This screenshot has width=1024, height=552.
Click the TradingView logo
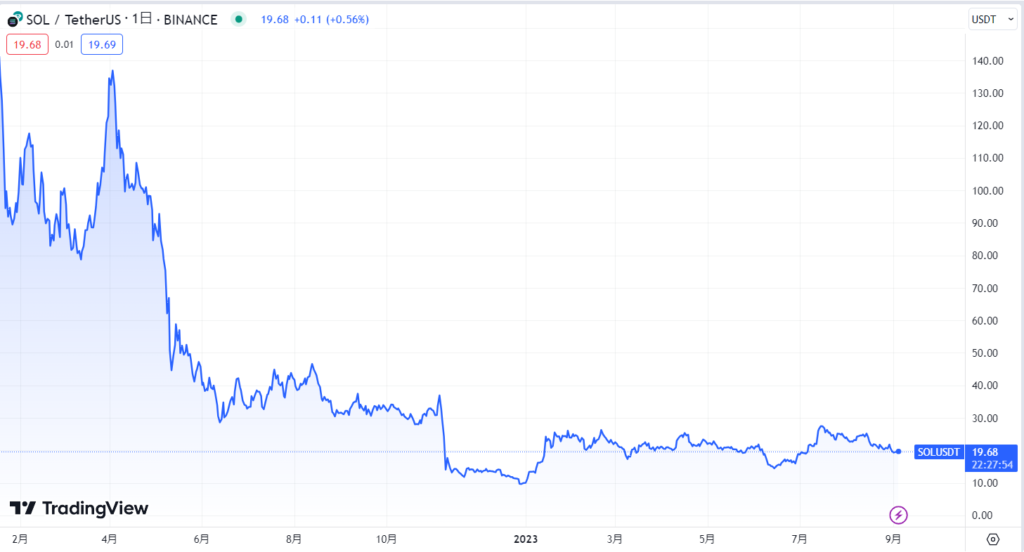point(79,508)
